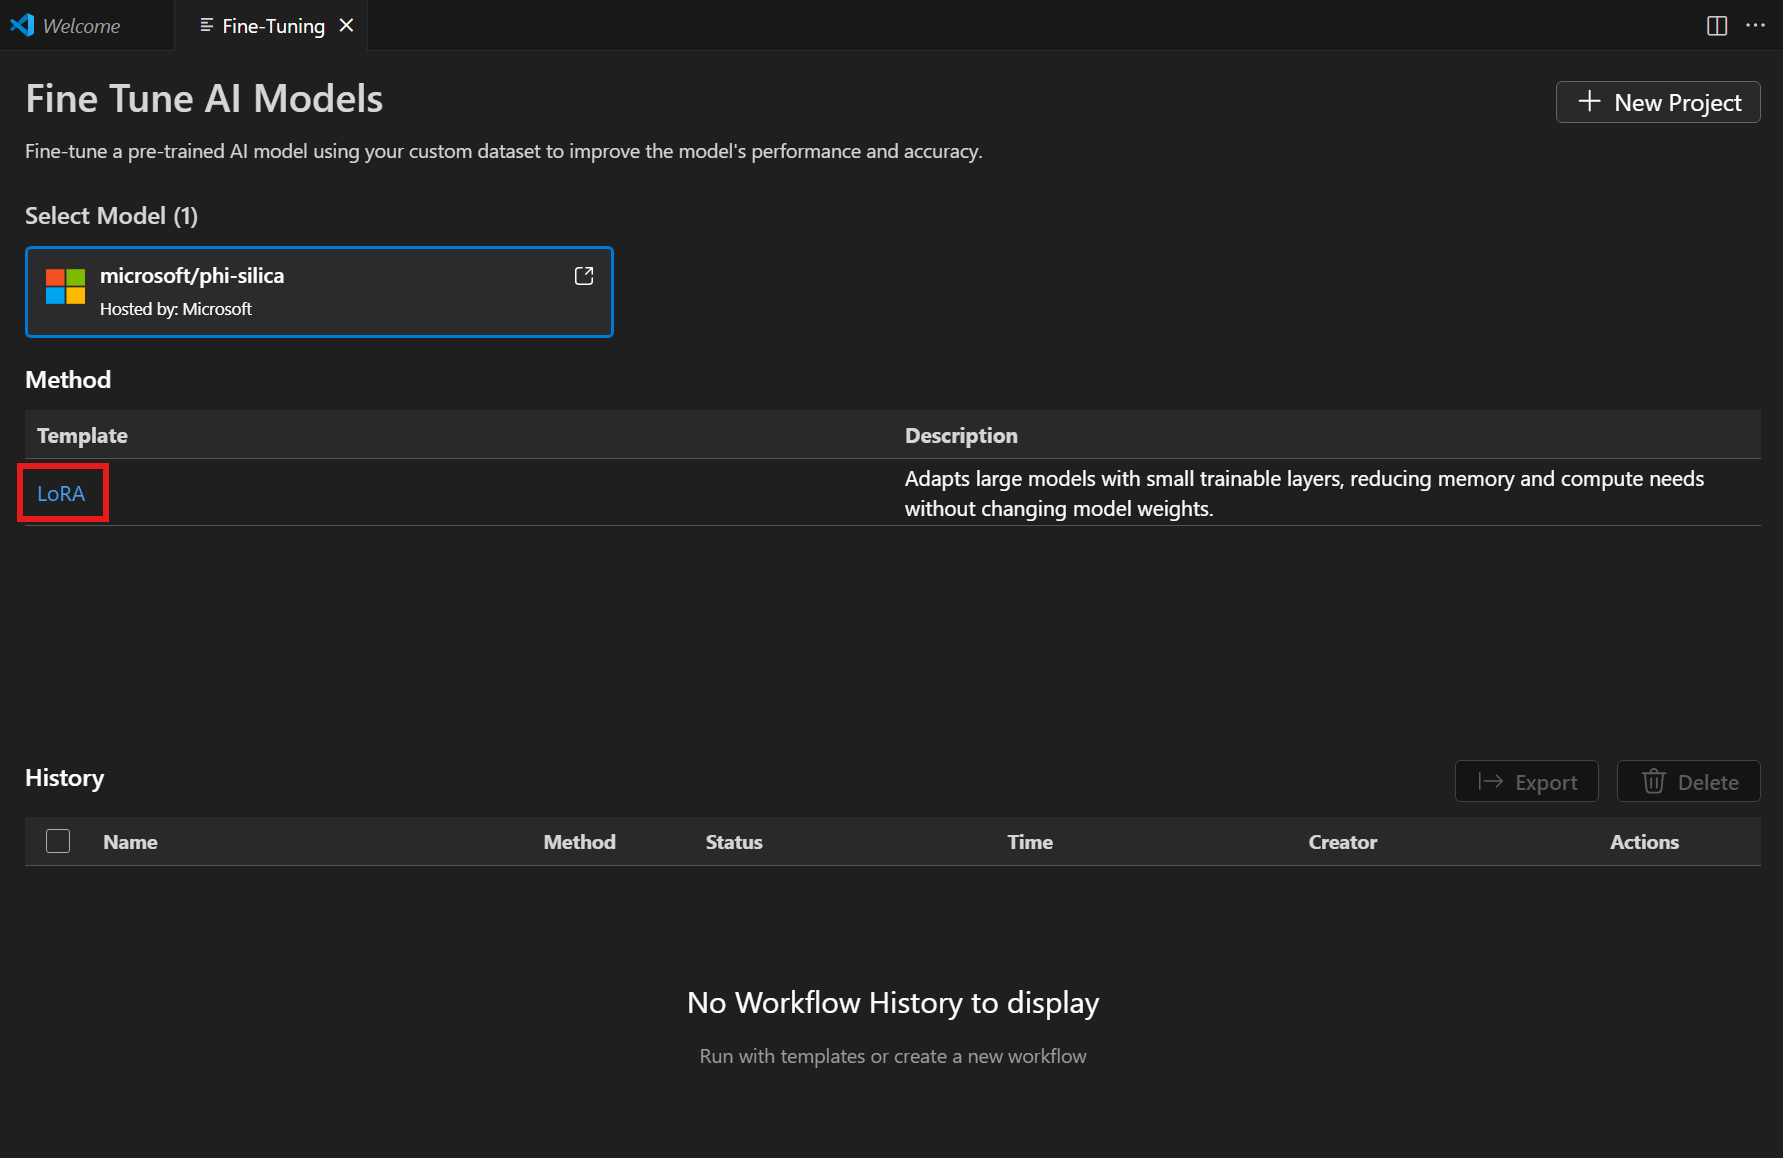Click the export arrow icon
The width and height of the screenshot is (1783, 1158).
(x=1491, y=781)
